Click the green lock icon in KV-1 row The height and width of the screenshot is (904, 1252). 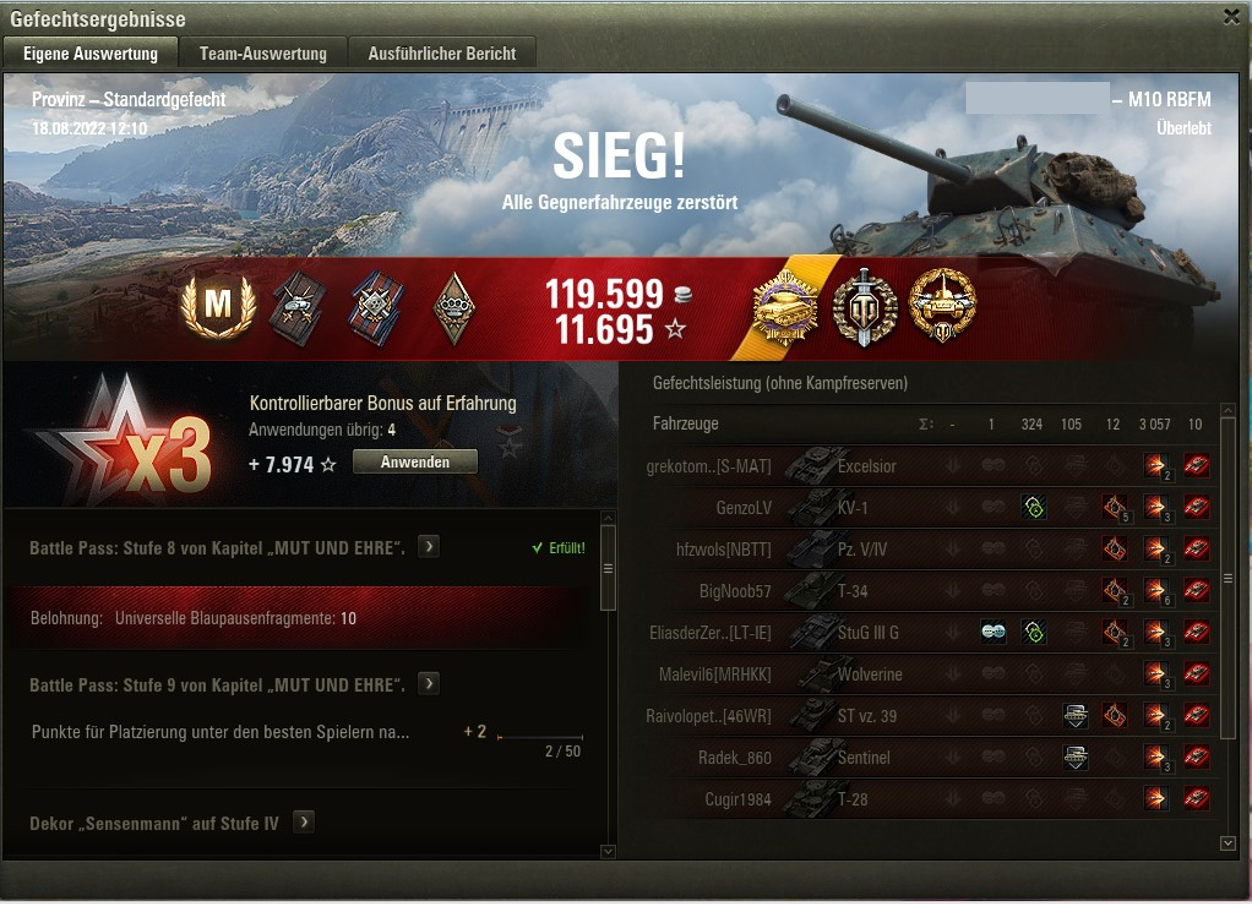[1034, 508]
